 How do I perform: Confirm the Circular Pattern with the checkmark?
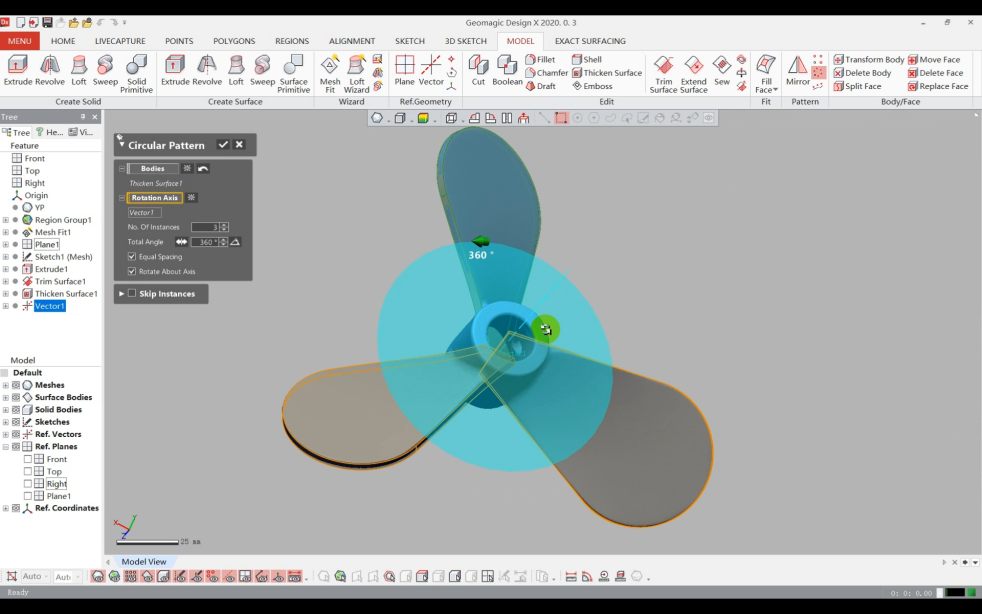click(222, 145)
